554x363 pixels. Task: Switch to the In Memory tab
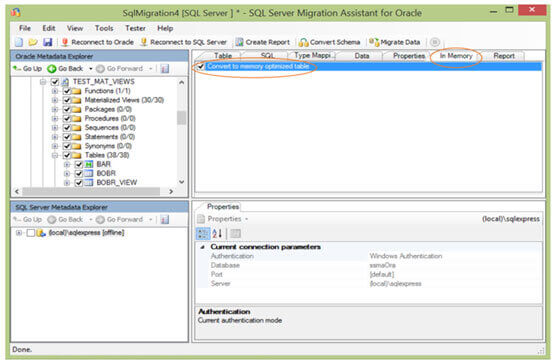(456, 56)
